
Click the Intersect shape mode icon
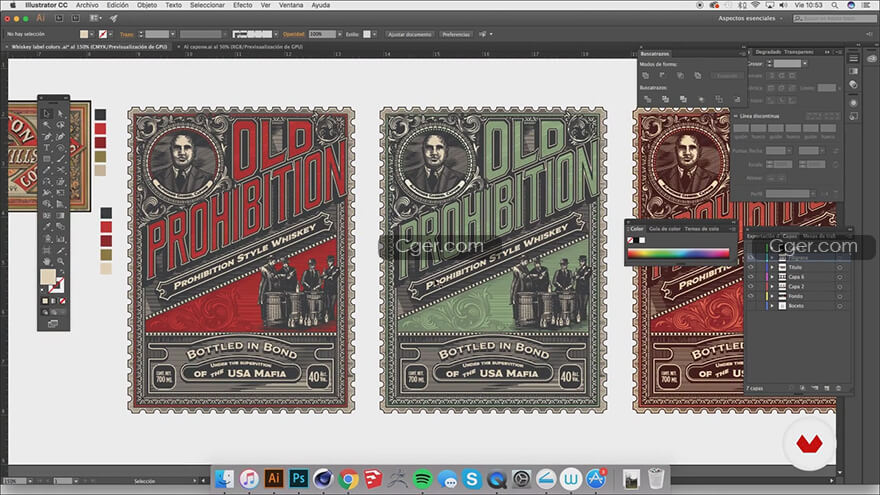pyautogui.click(x=680, y=75)
